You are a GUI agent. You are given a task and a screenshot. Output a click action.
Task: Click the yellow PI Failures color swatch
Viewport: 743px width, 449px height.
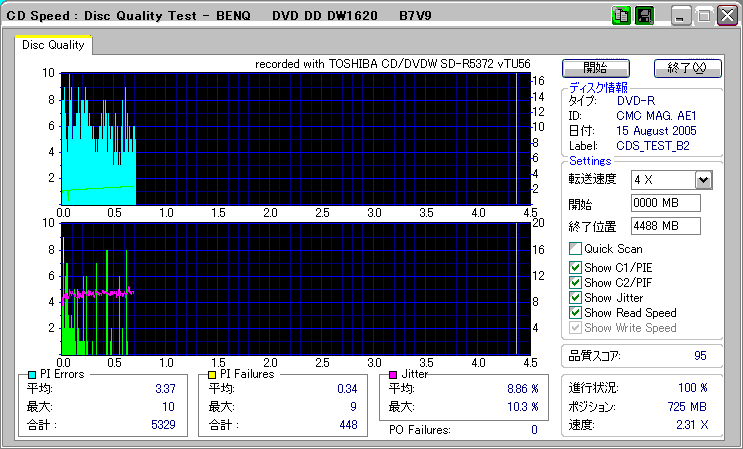click(x=212, y=375)
